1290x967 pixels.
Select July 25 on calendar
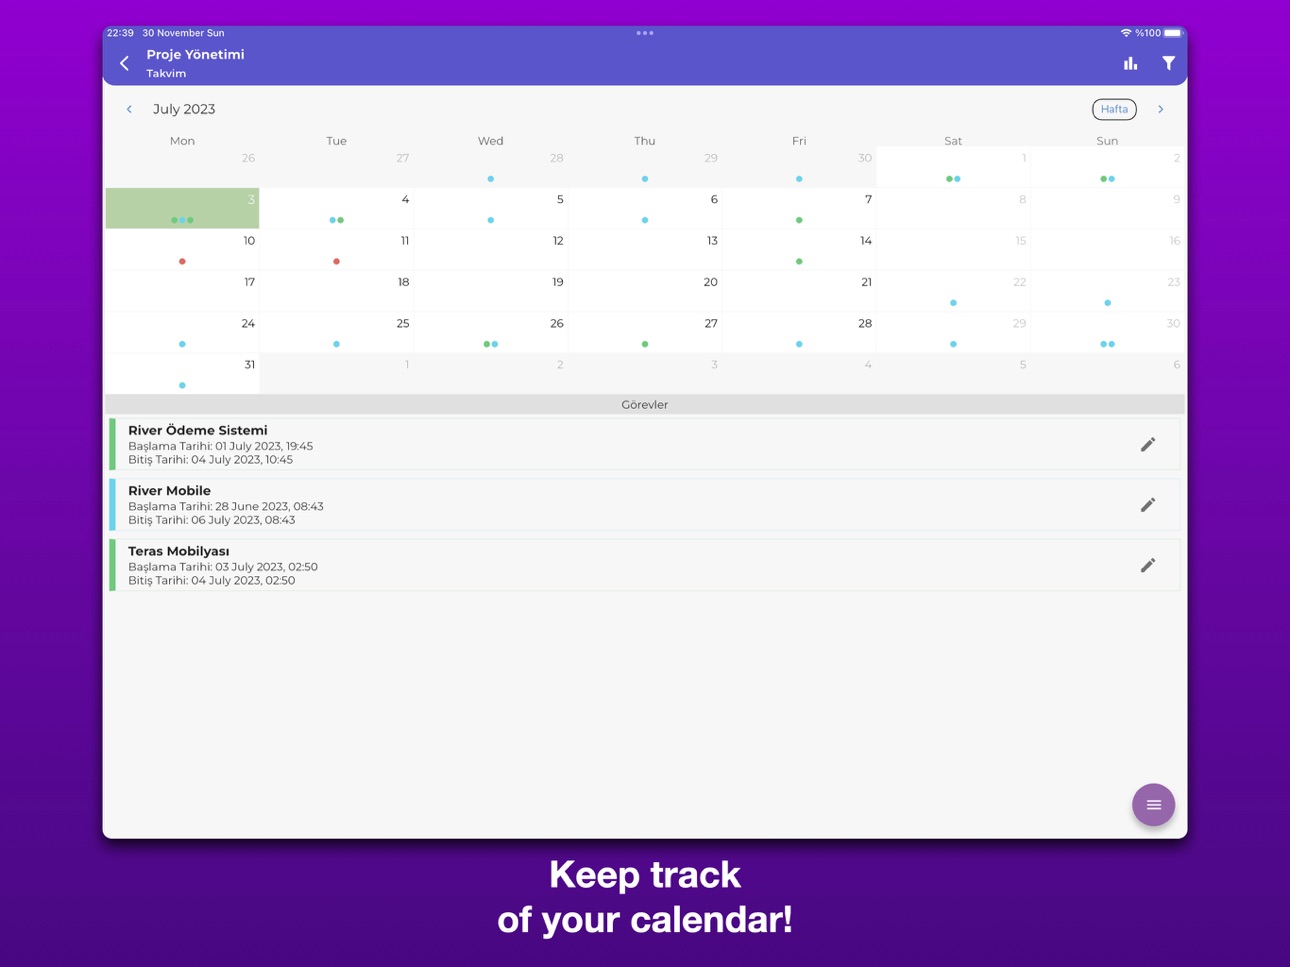(x=337, y=332)
